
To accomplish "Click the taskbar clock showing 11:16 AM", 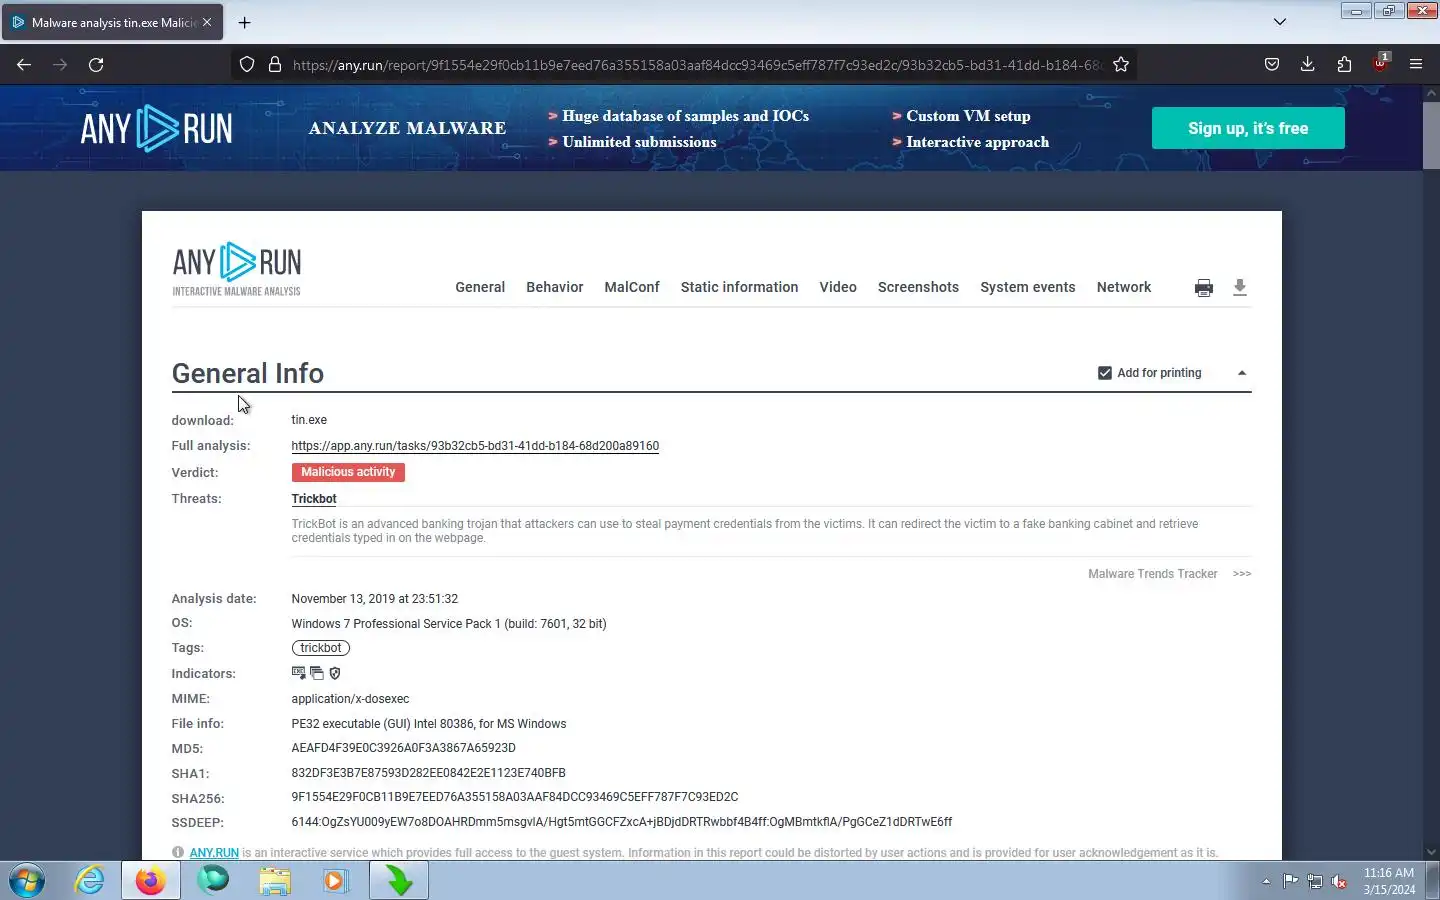I will 1389,881.
